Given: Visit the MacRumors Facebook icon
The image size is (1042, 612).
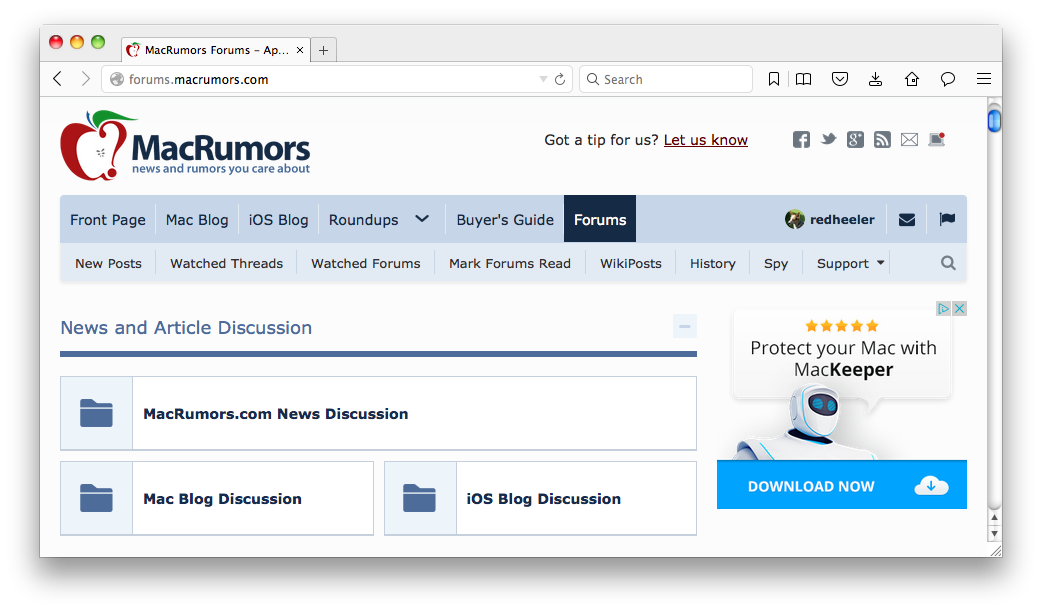Looking at the screenshot, I should click(x=801, y=140).
